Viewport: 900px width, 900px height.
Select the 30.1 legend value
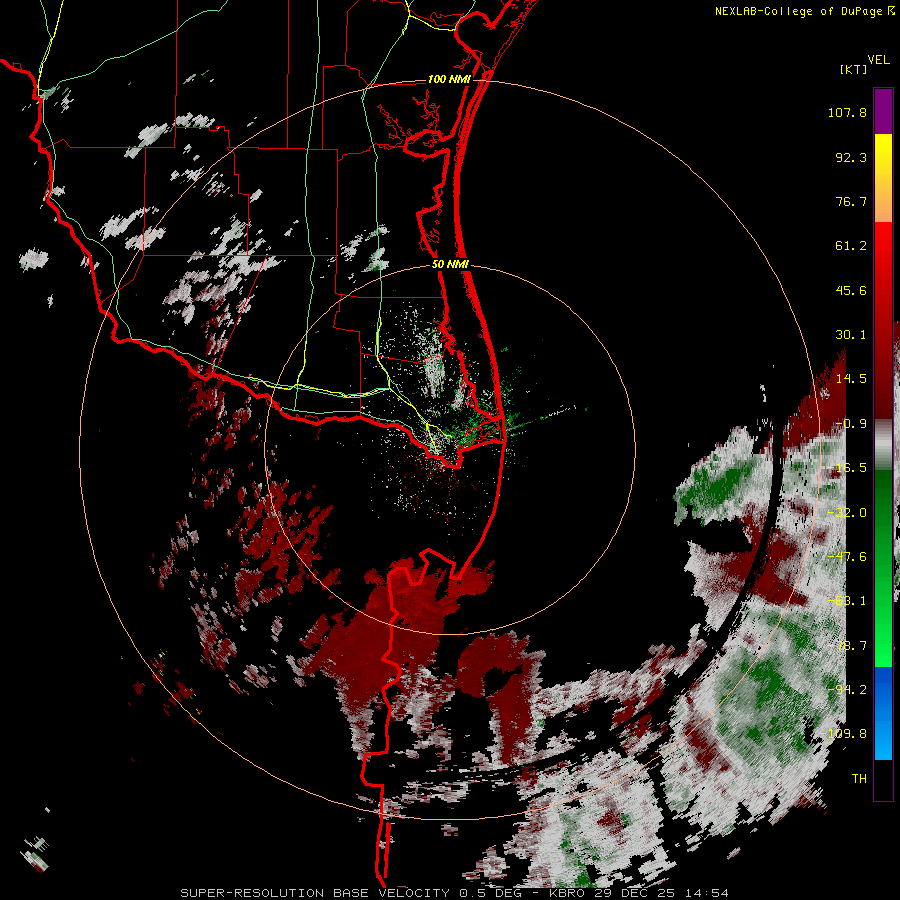point(851,335)
